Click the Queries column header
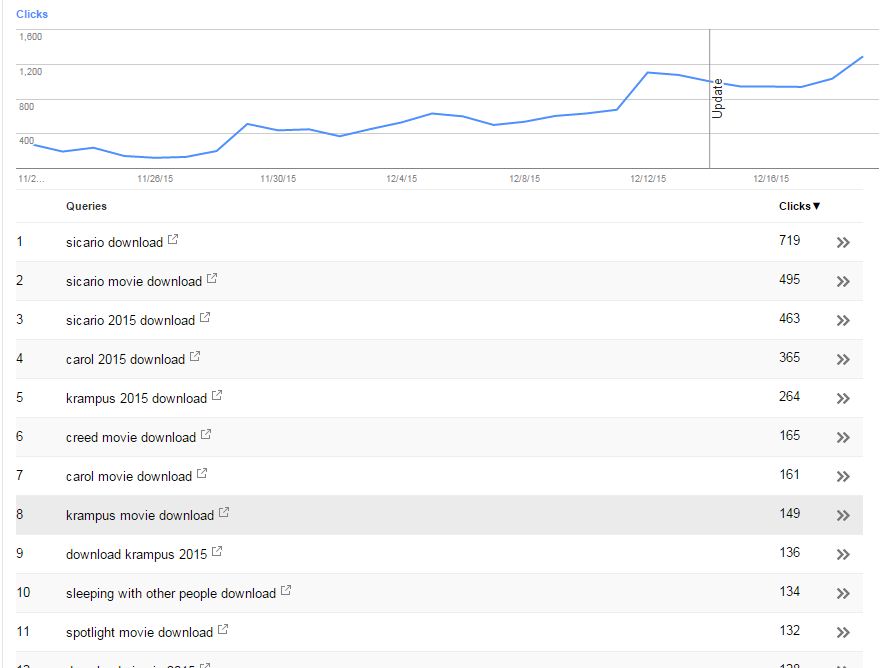The width and height of the screenshot is (891, 668). pos(86,206)
